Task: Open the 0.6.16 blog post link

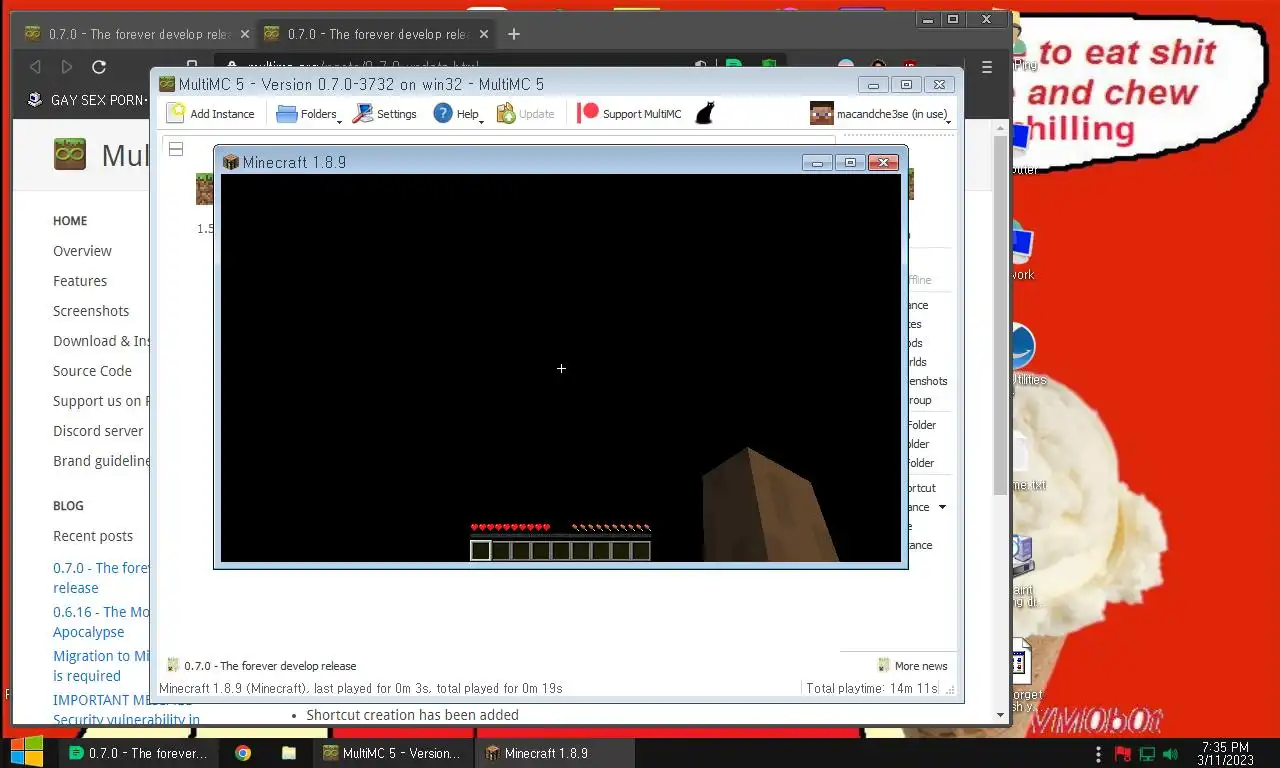Action: [101, 622]
